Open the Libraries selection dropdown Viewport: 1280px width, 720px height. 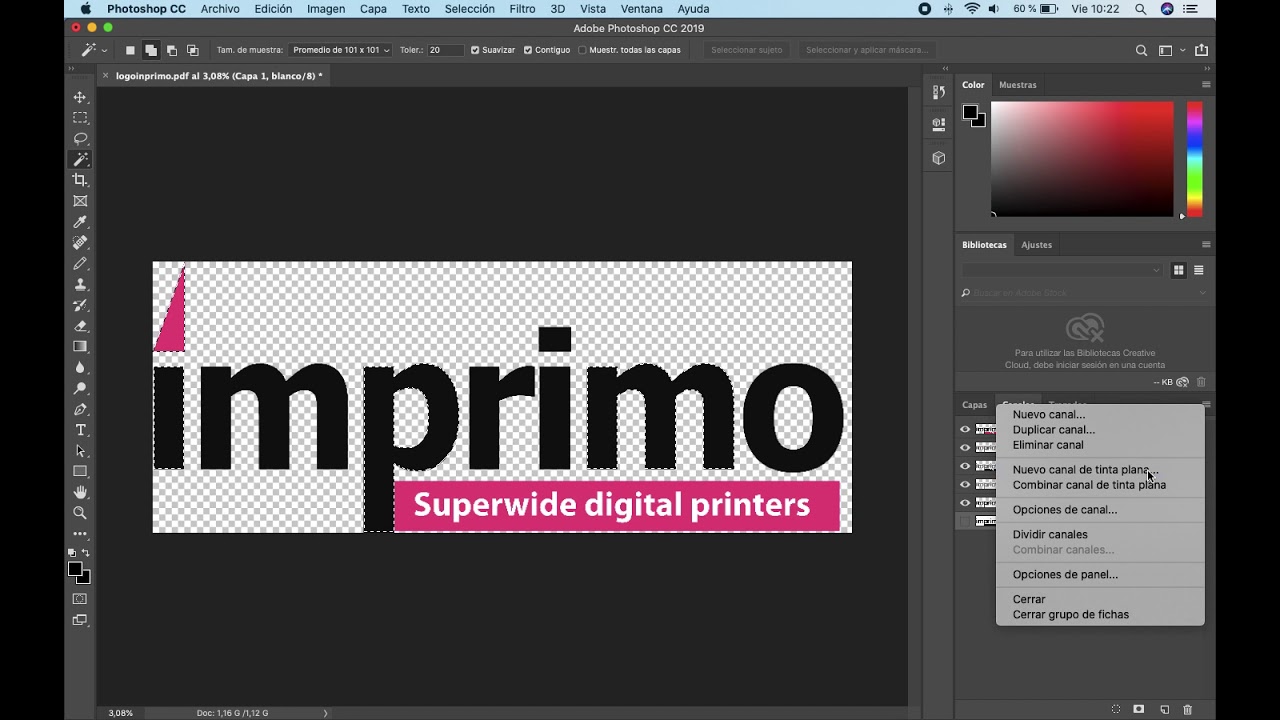pos(1062,270)
